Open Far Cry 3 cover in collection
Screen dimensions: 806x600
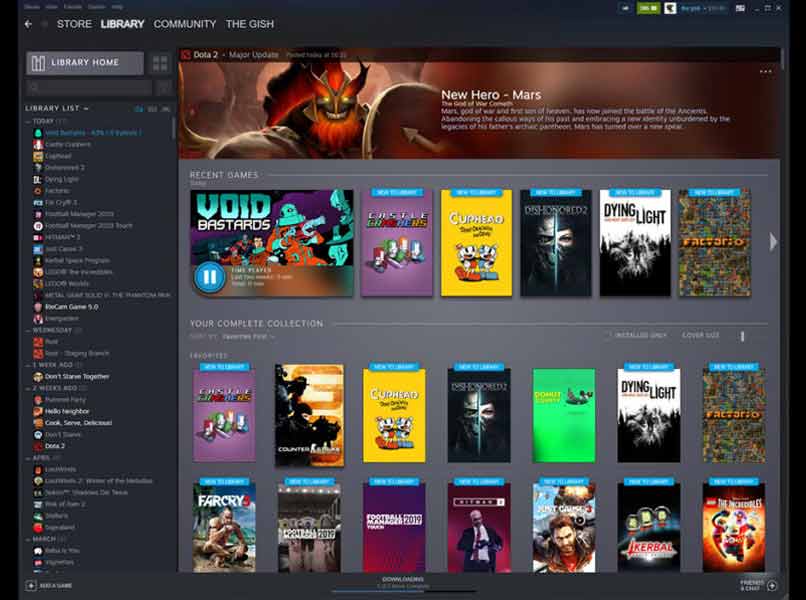coord(224,528)
